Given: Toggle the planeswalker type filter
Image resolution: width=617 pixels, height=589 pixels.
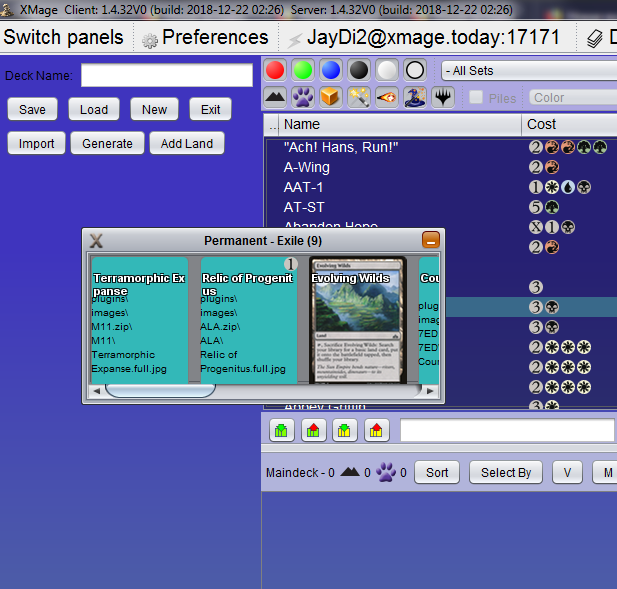Looking at the screenshot, I should tap(443, 97).
